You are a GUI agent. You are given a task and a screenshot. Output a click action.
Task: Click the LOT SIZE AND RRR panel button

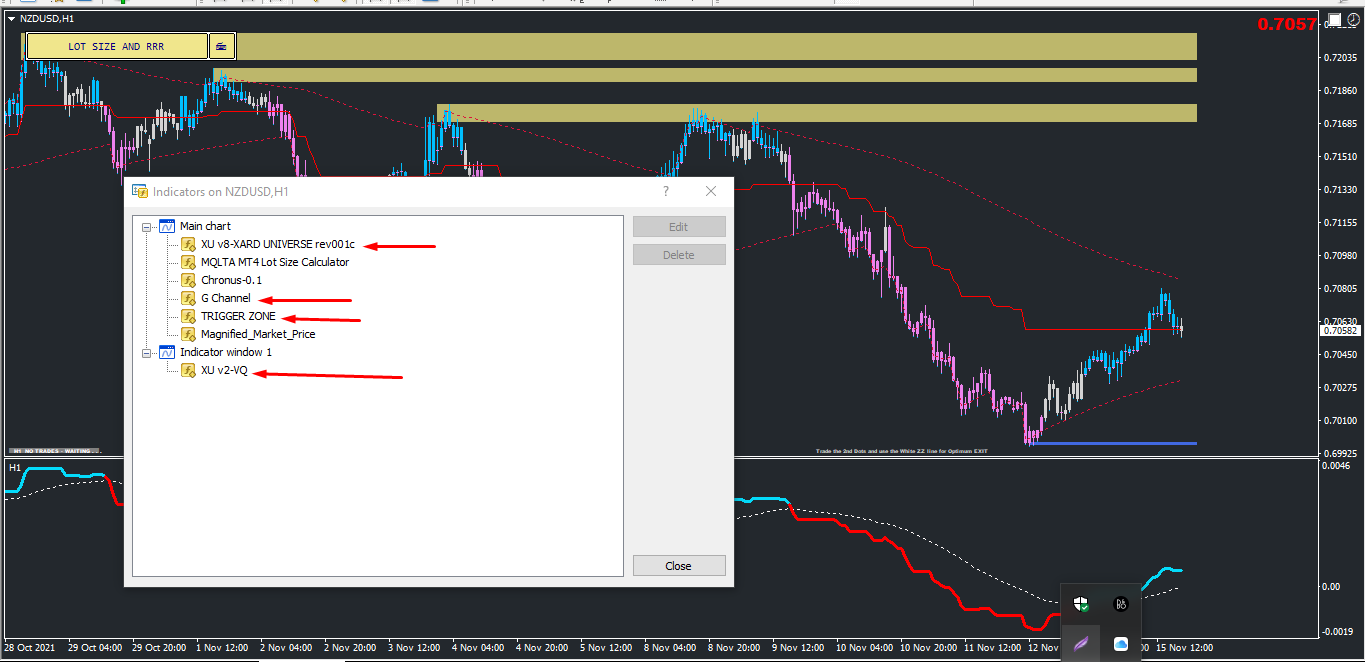point(116,46)
